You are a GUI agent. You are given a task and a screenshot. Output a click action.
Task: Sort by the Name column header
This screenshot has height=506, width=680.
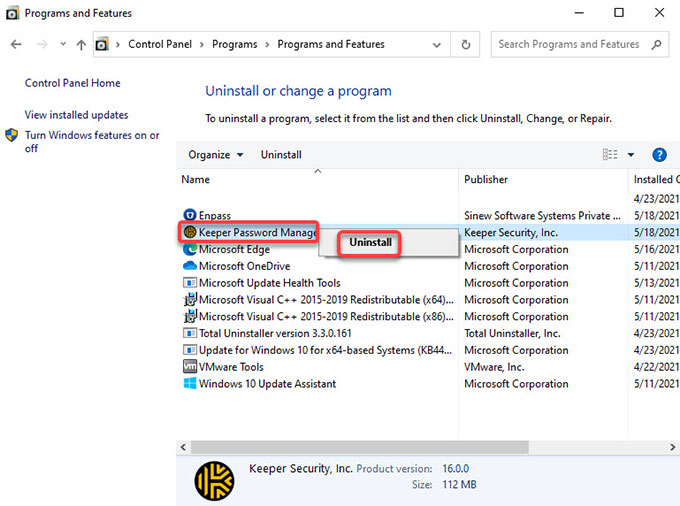pyautogui.click(x=195, y=180)
